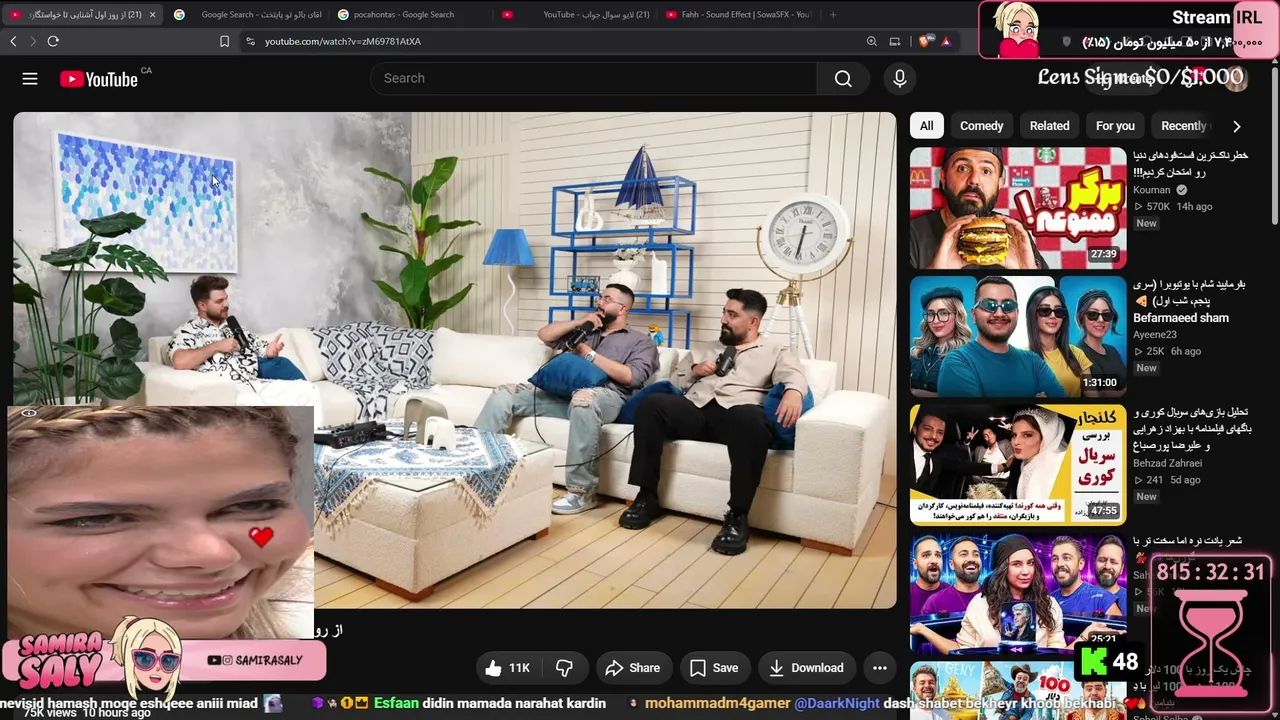Bookmark this page in address bar

(224, 41)
